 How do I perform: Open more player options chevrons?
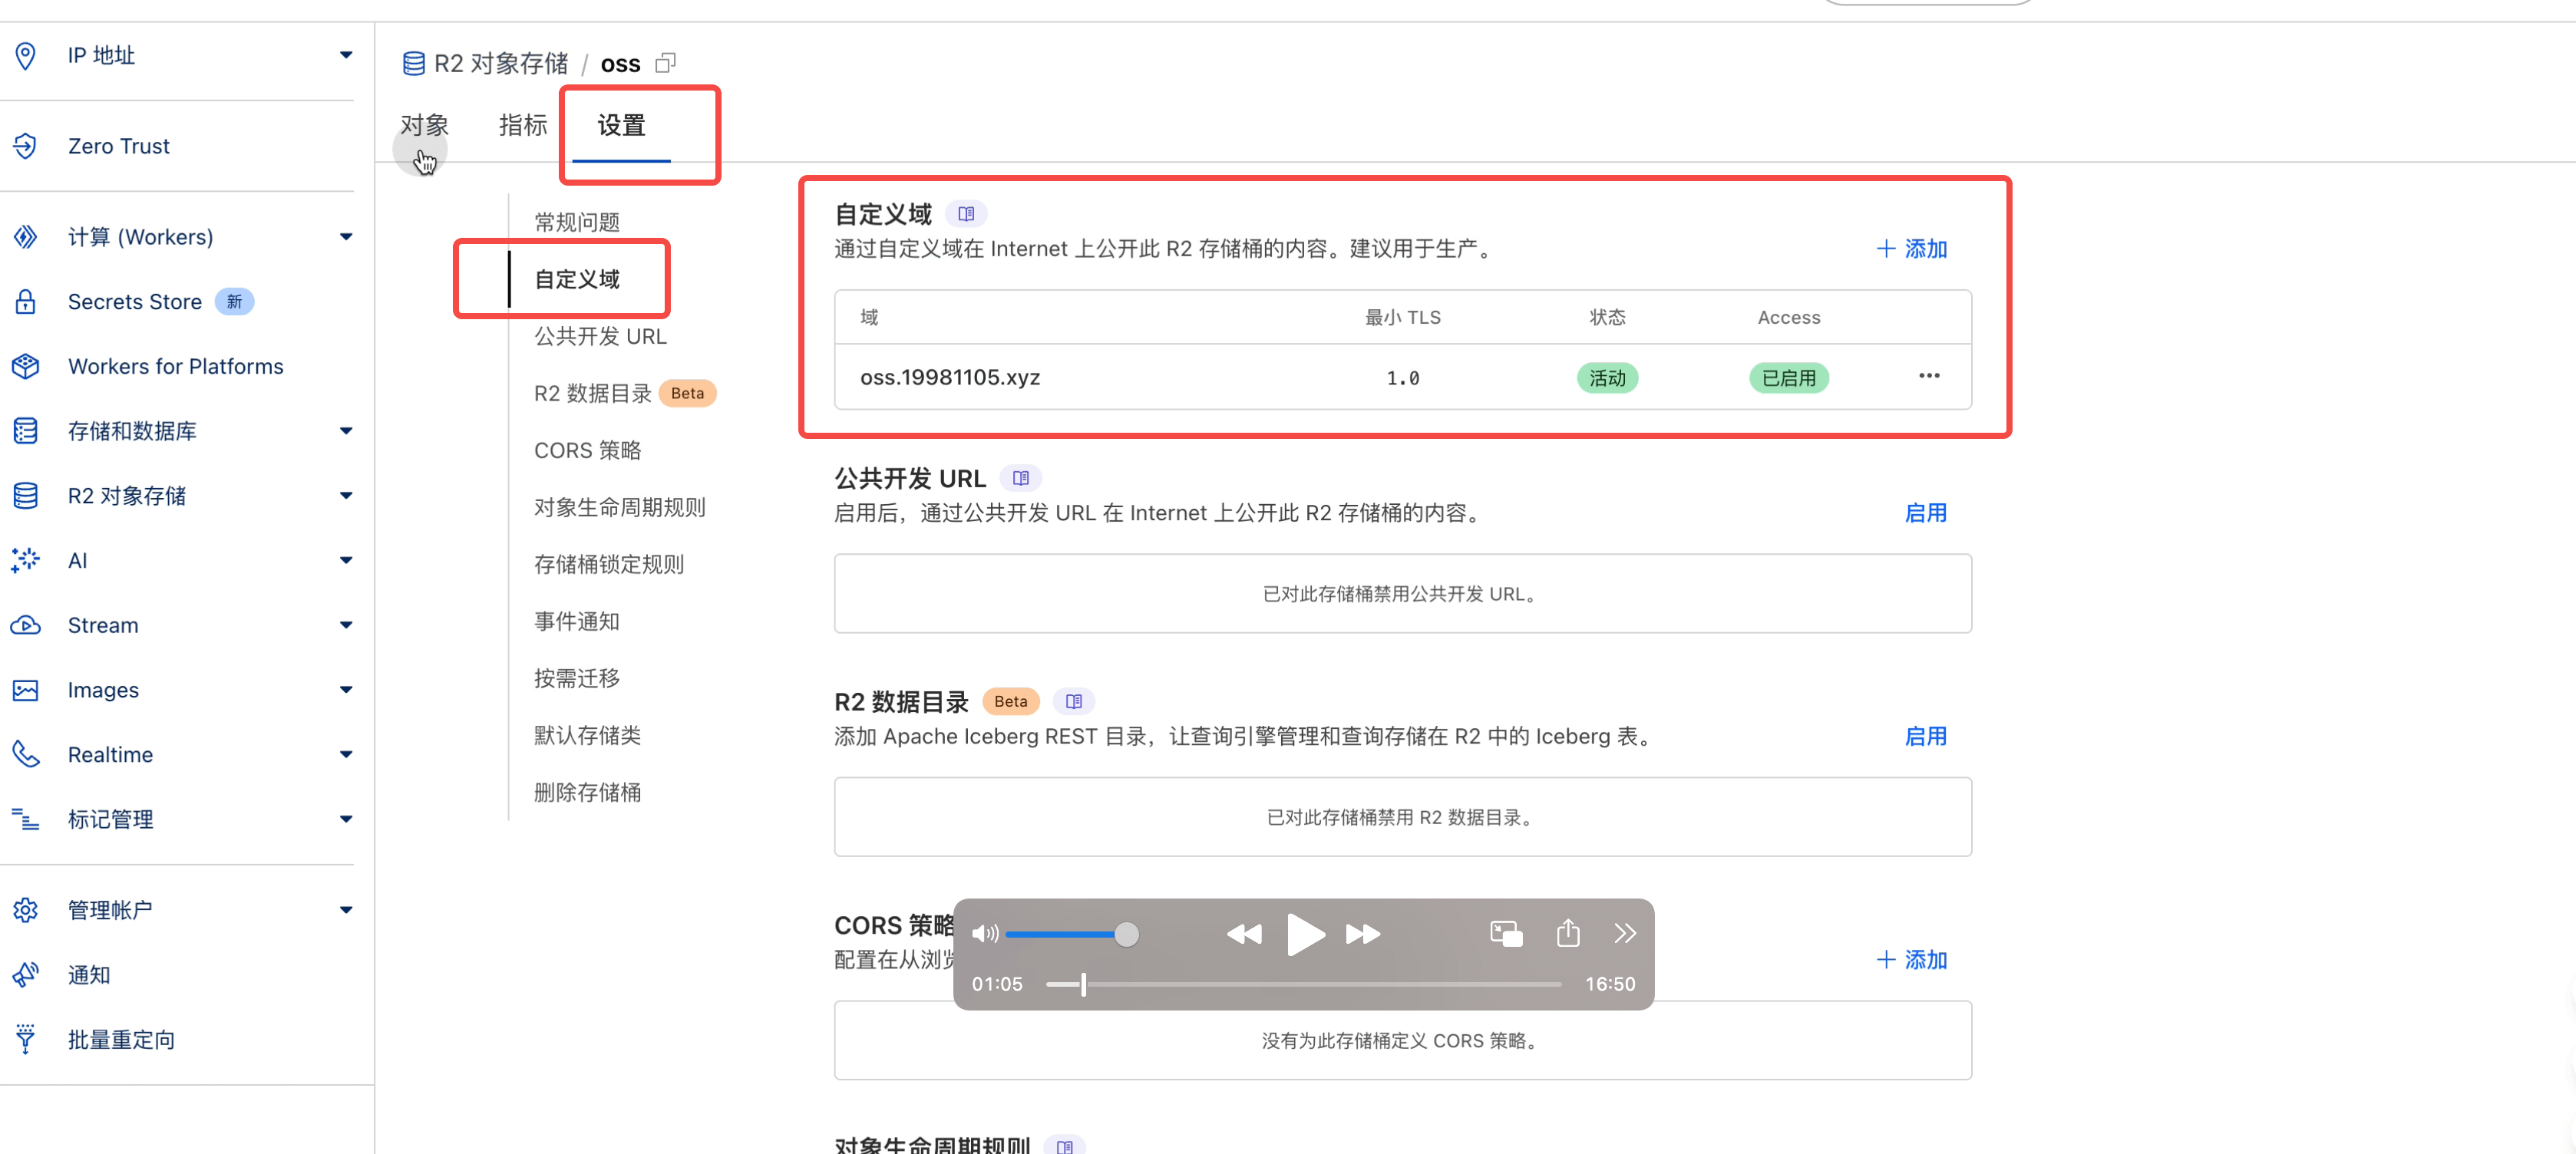coord(1625,933)
